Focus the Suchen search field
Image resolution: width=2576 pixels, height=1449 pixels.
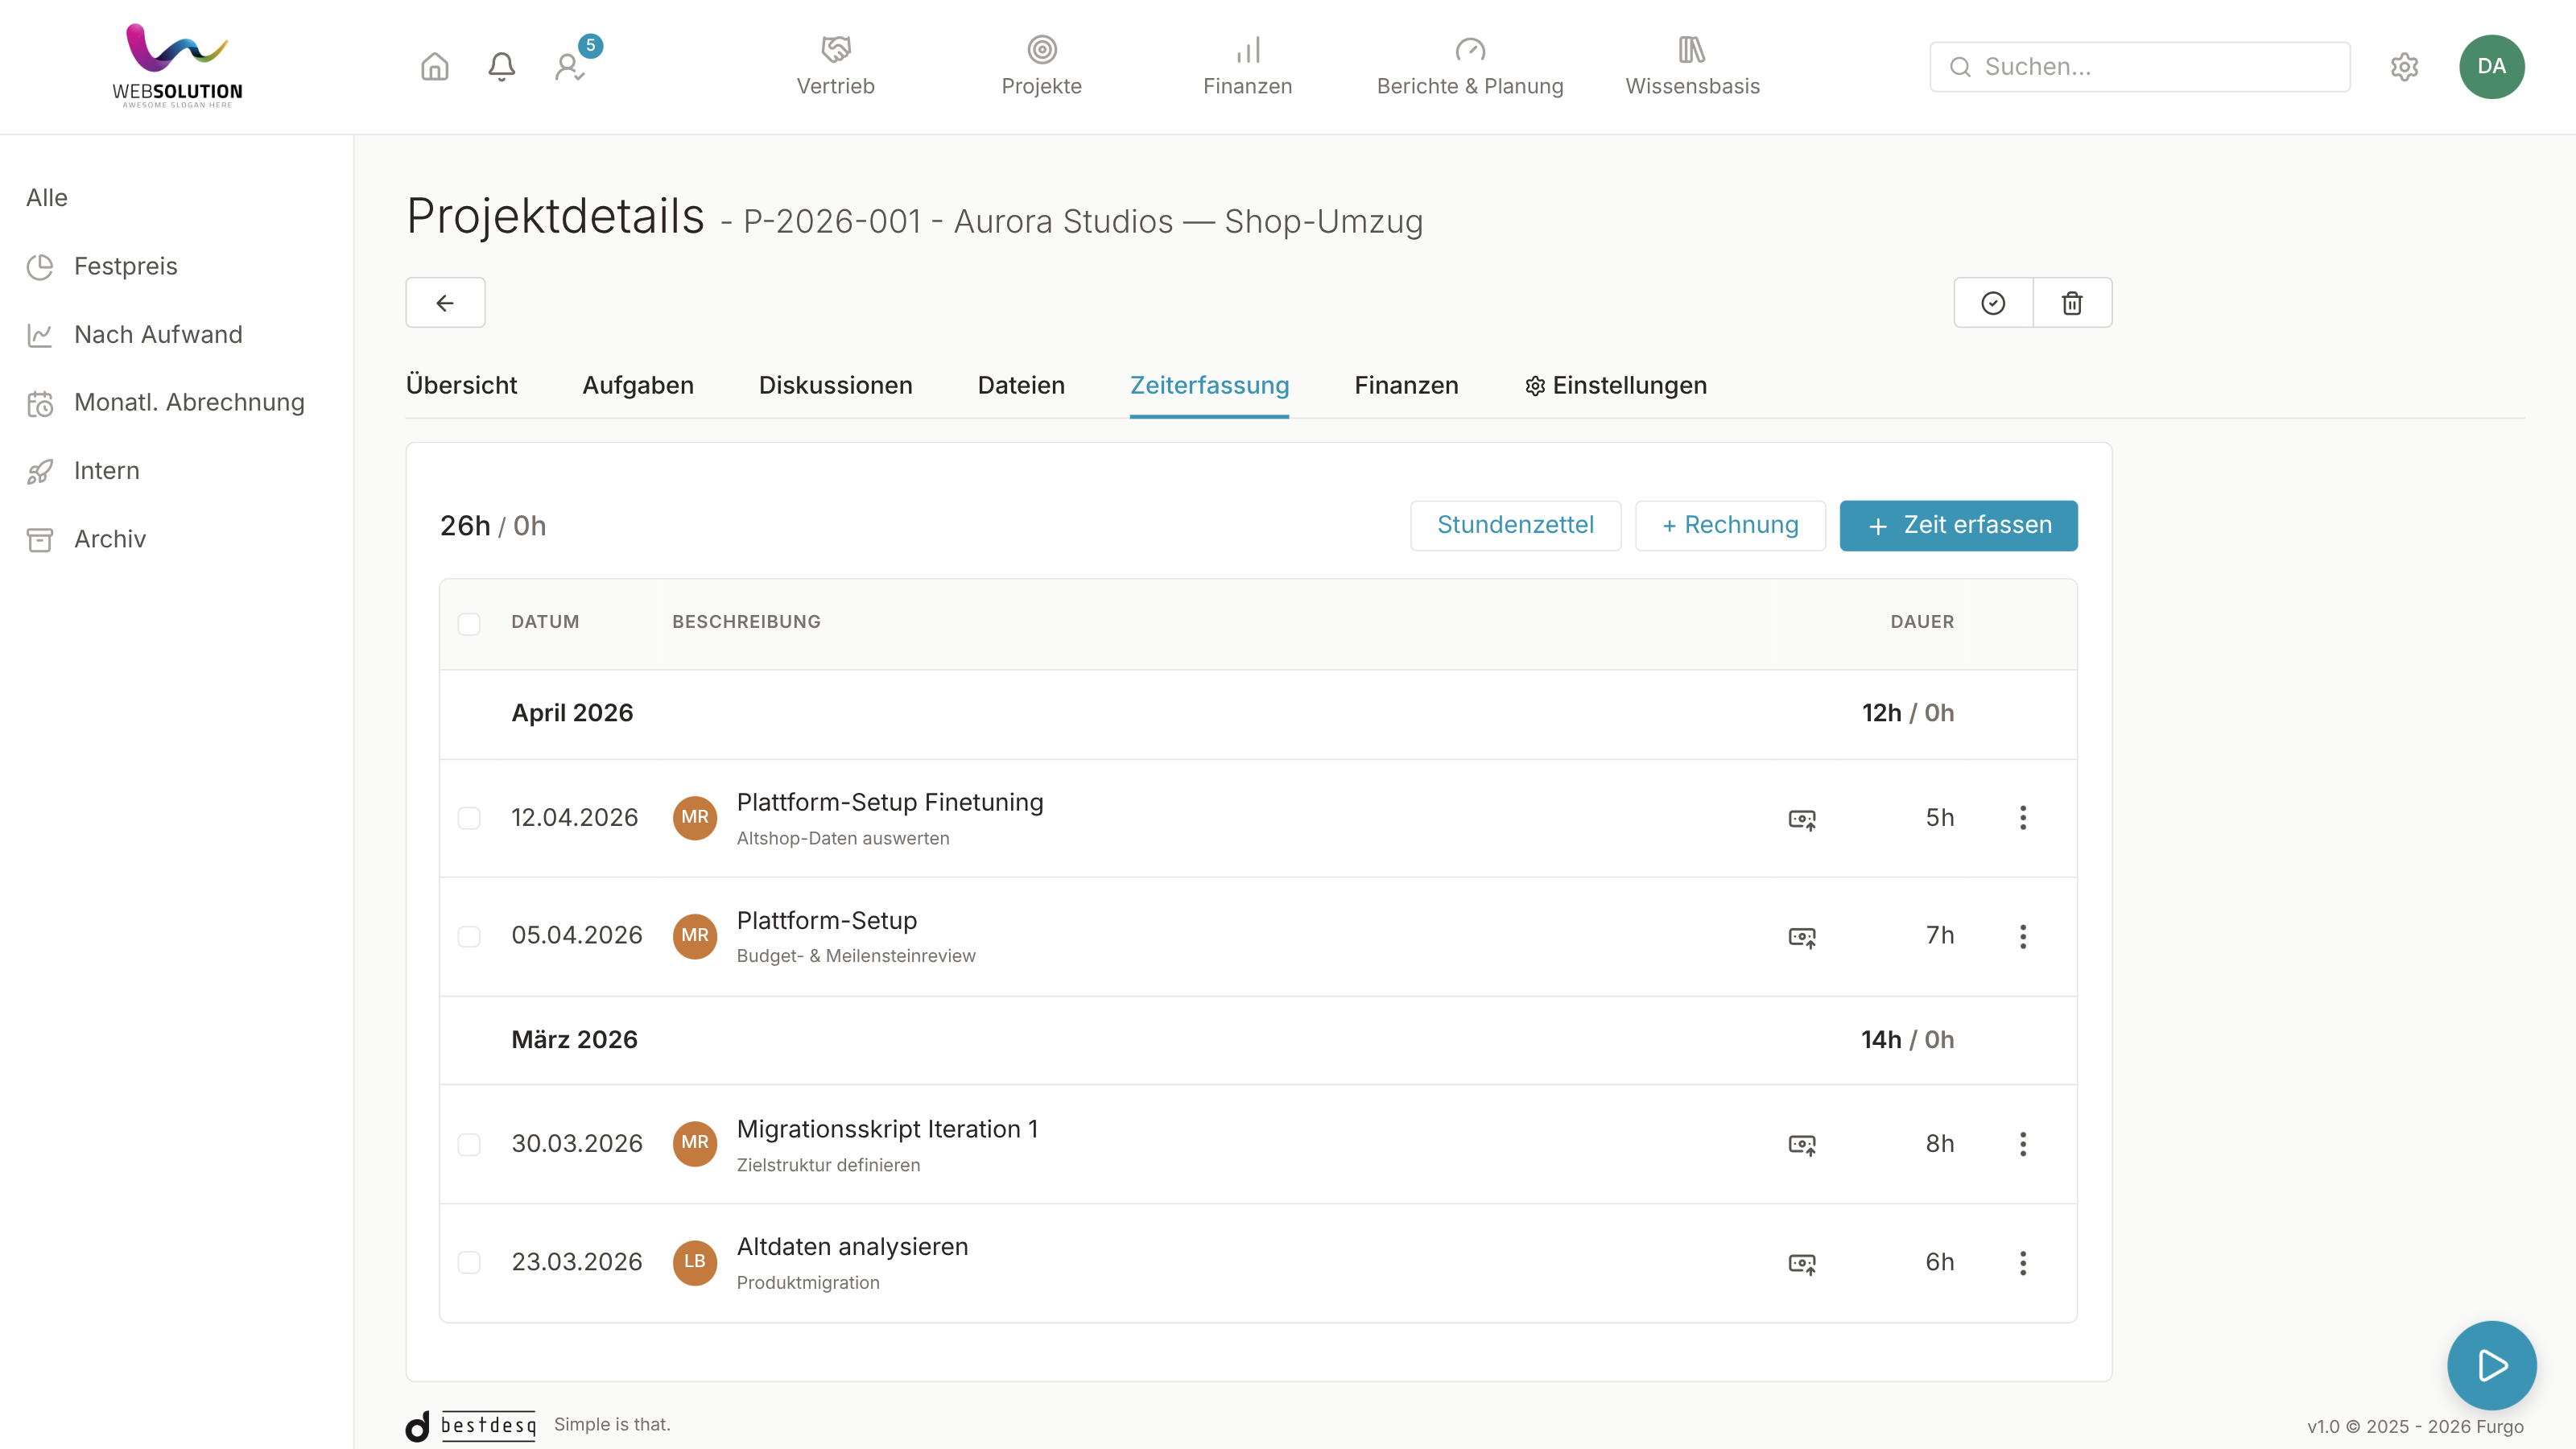pos(2139,67)
